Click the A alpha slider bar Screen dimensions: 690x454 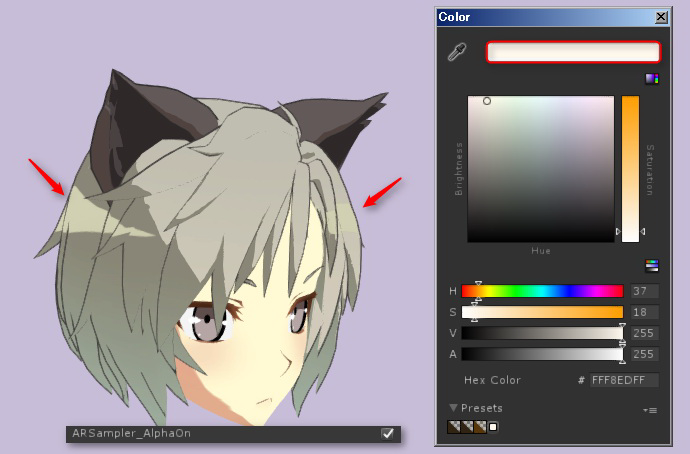tap(542, 353)
